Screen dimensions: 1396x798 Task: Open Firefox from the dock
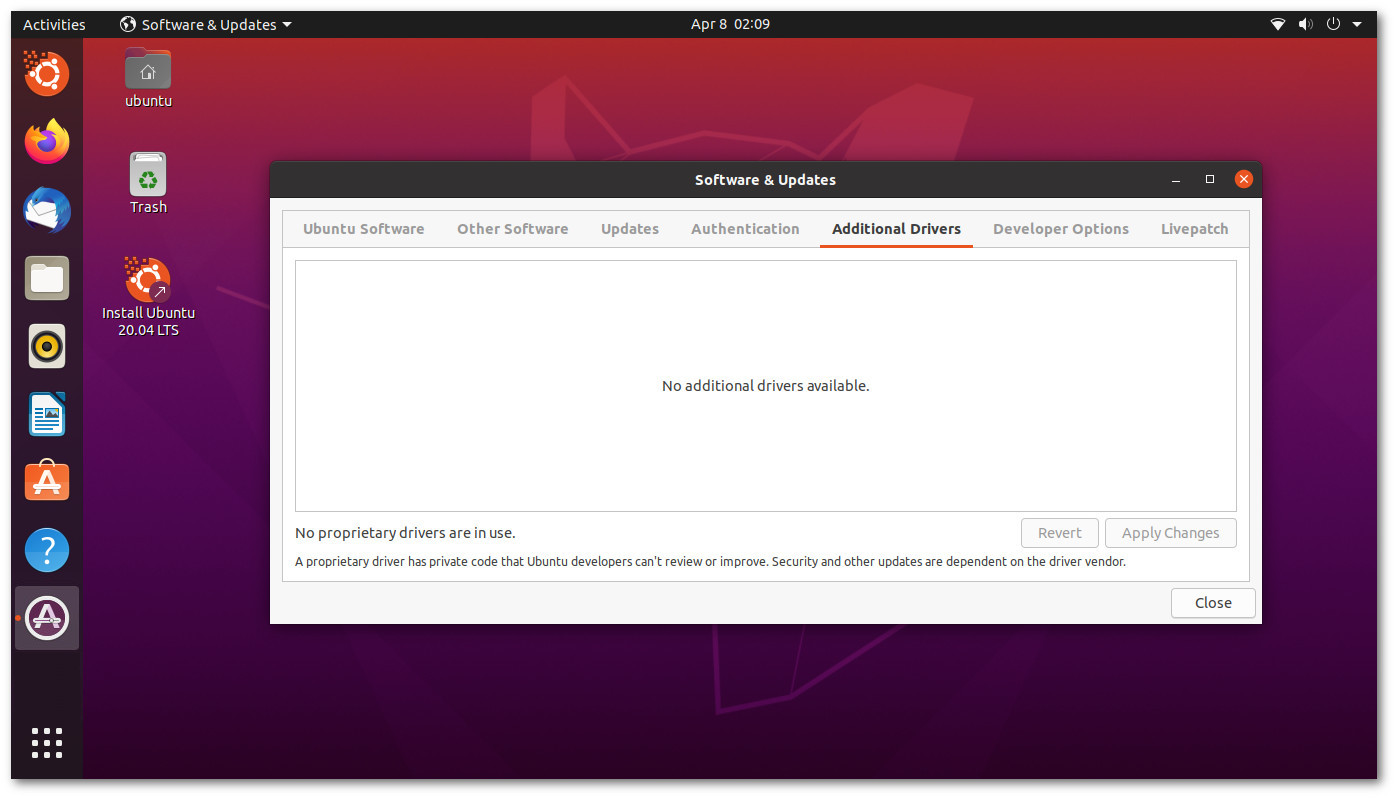click(x=47, y=142)
